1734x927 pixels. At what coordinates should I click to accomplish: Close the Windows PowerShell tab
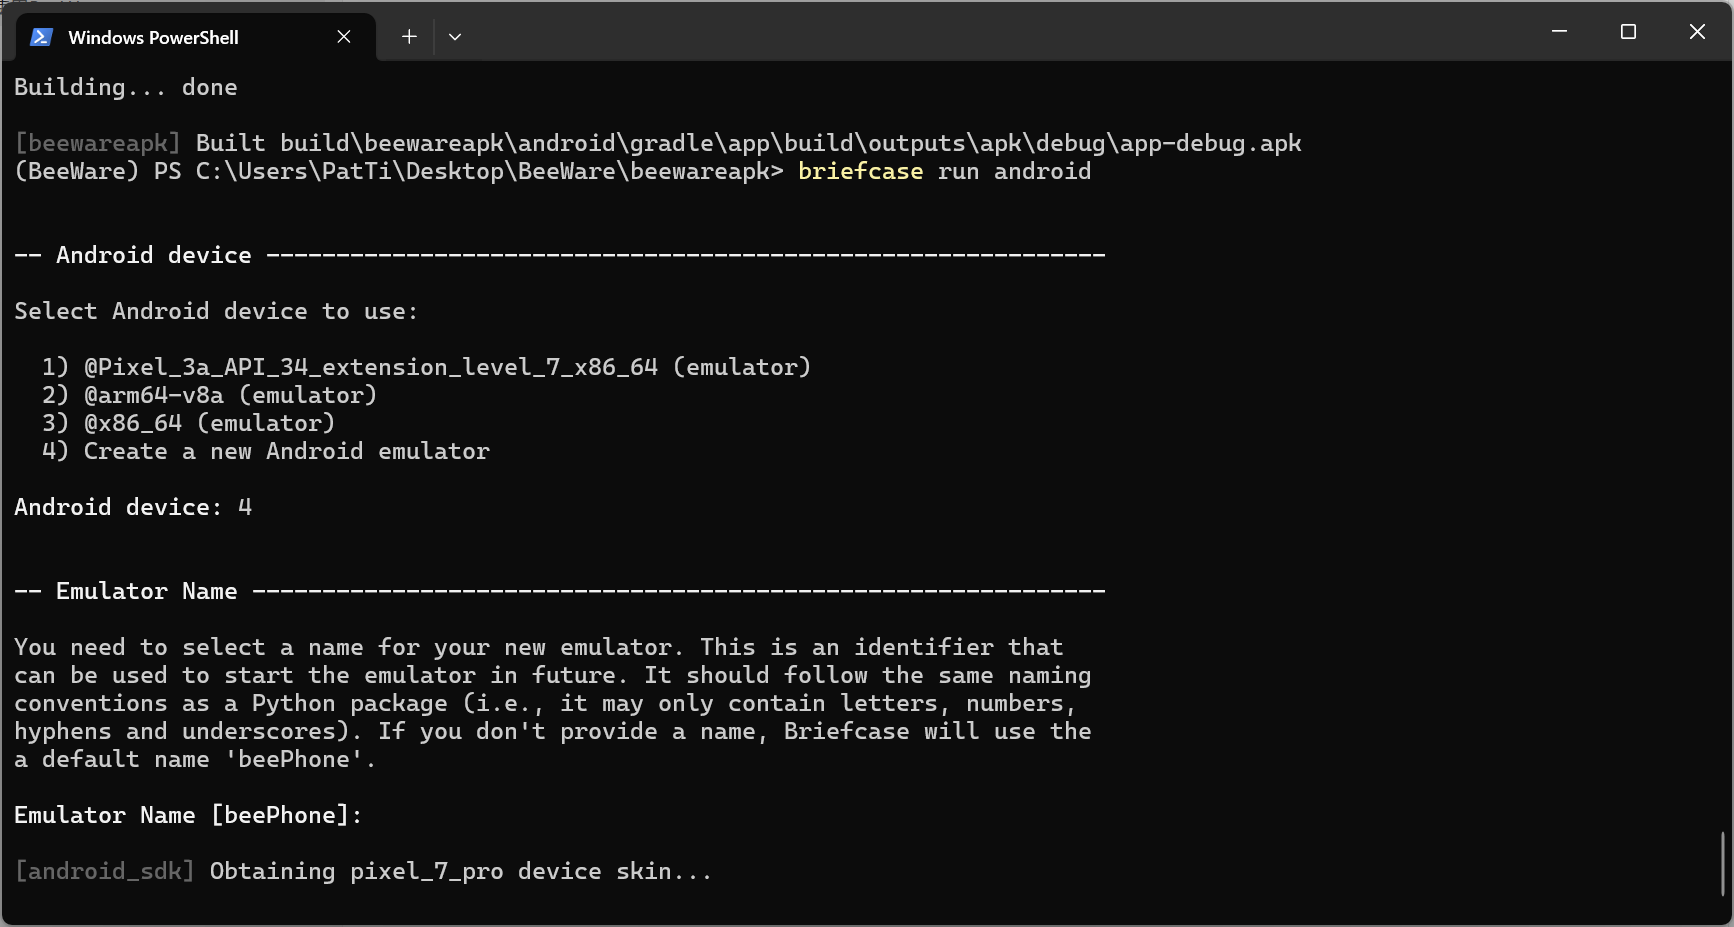(344, 37)
